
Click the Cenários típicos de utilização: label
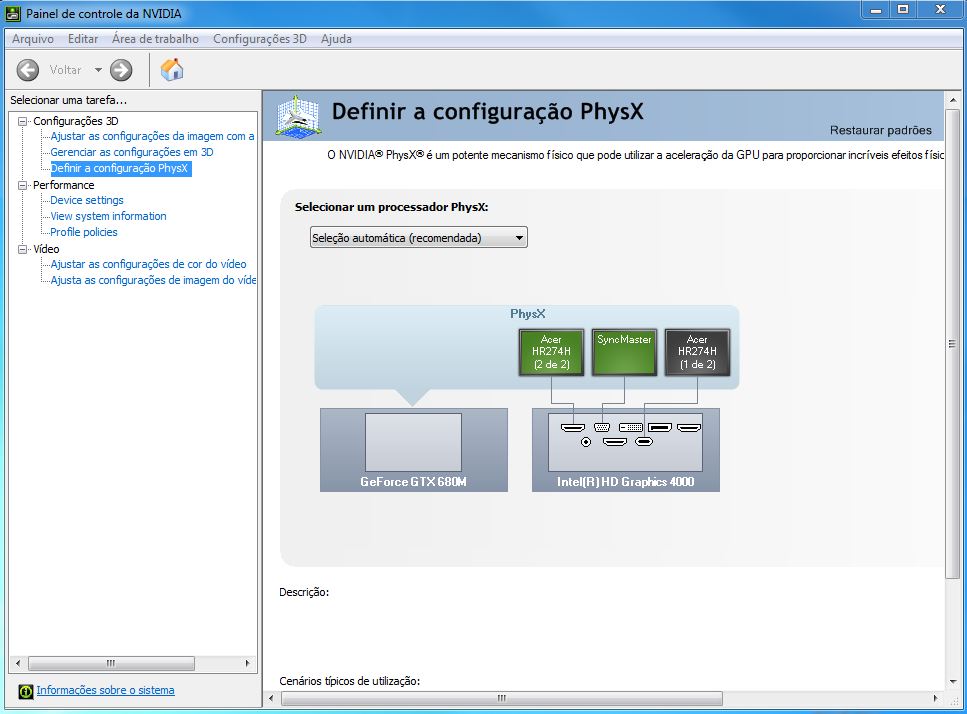[x=350, y=681]
